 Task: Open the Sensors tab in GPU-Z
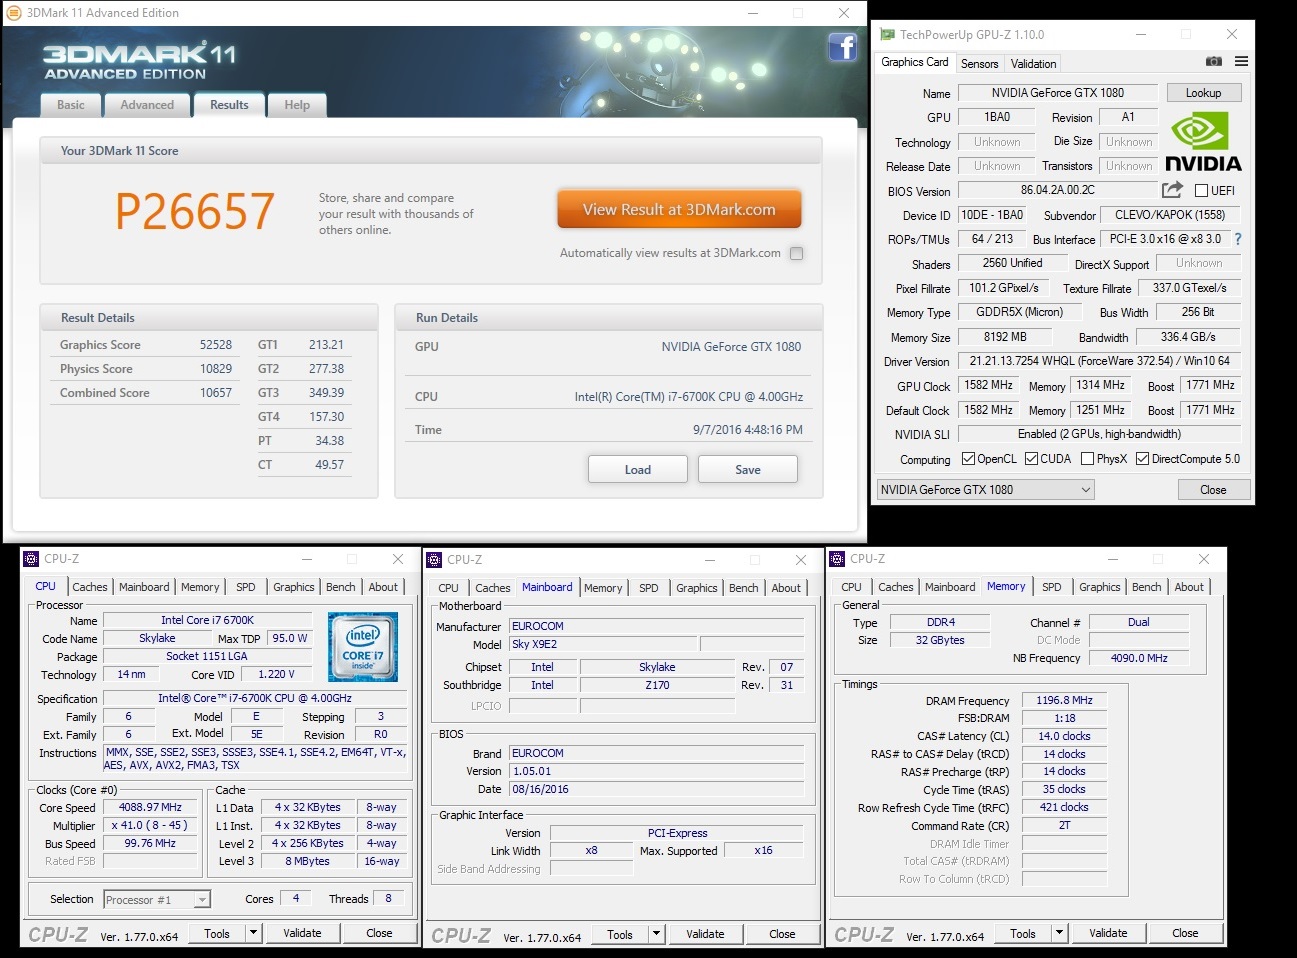click(979, 63)
